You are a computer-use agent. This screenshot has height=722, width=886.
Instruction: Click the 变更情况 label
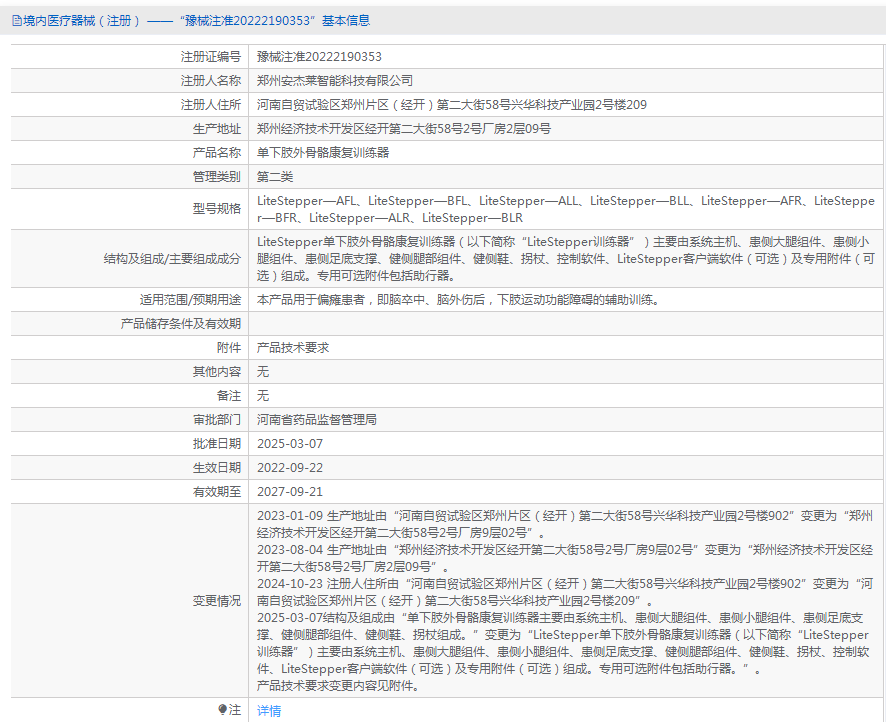(217, 601)
